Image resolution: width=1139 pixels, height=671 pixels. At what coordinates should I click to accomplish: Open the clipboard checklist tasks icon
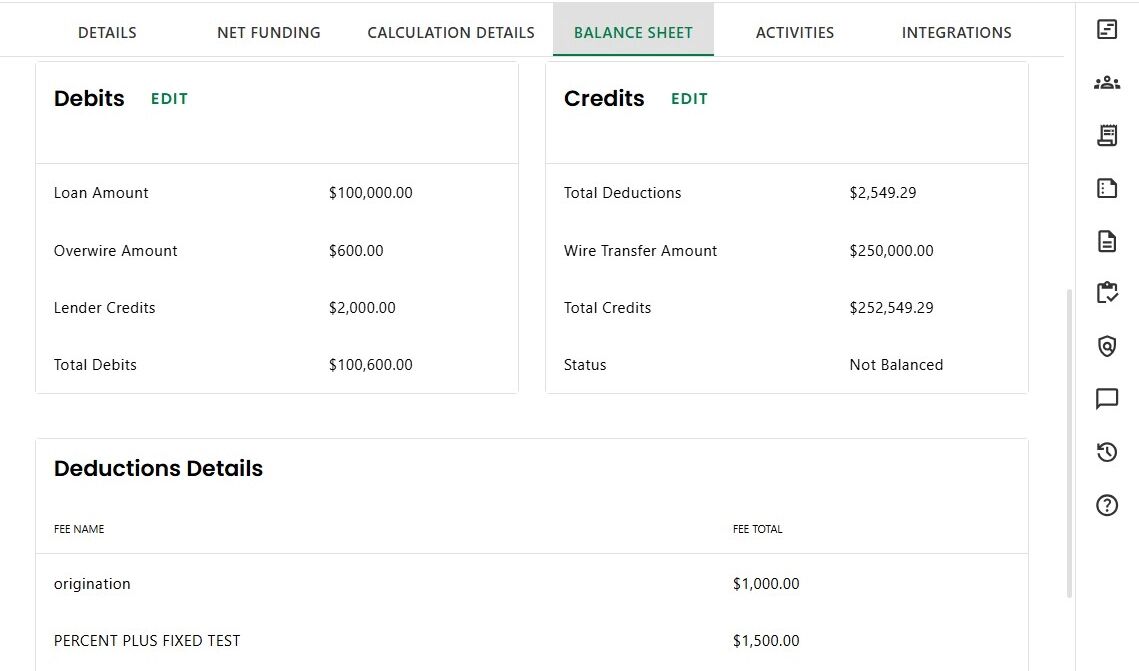coord(1106,293)
